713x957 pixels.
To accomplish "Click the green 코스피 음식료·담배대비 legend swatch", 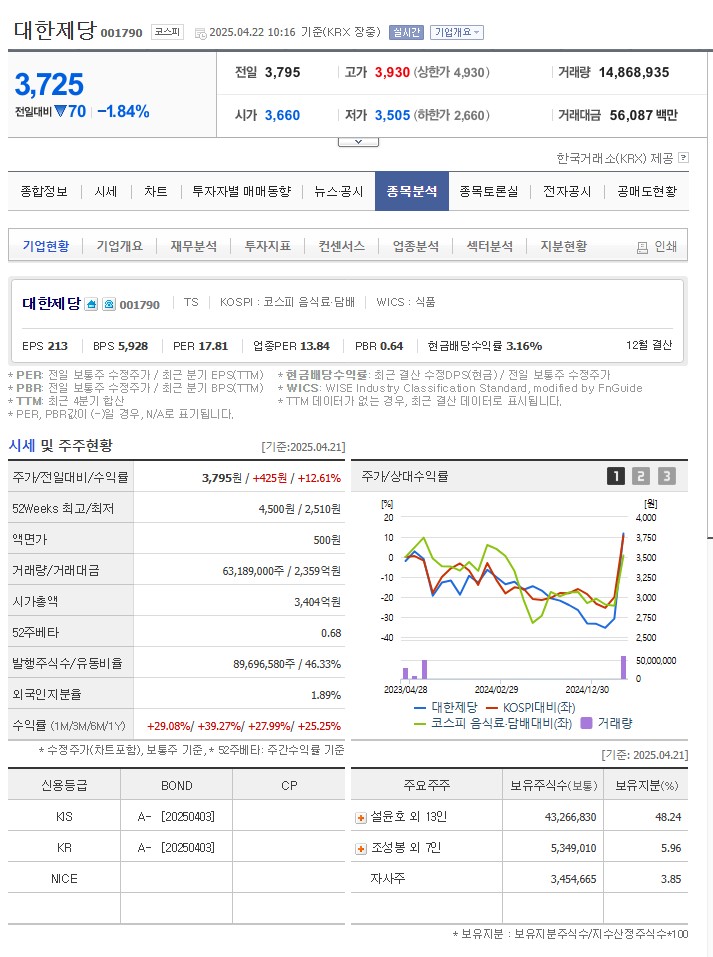I will (x=419, y=724).
